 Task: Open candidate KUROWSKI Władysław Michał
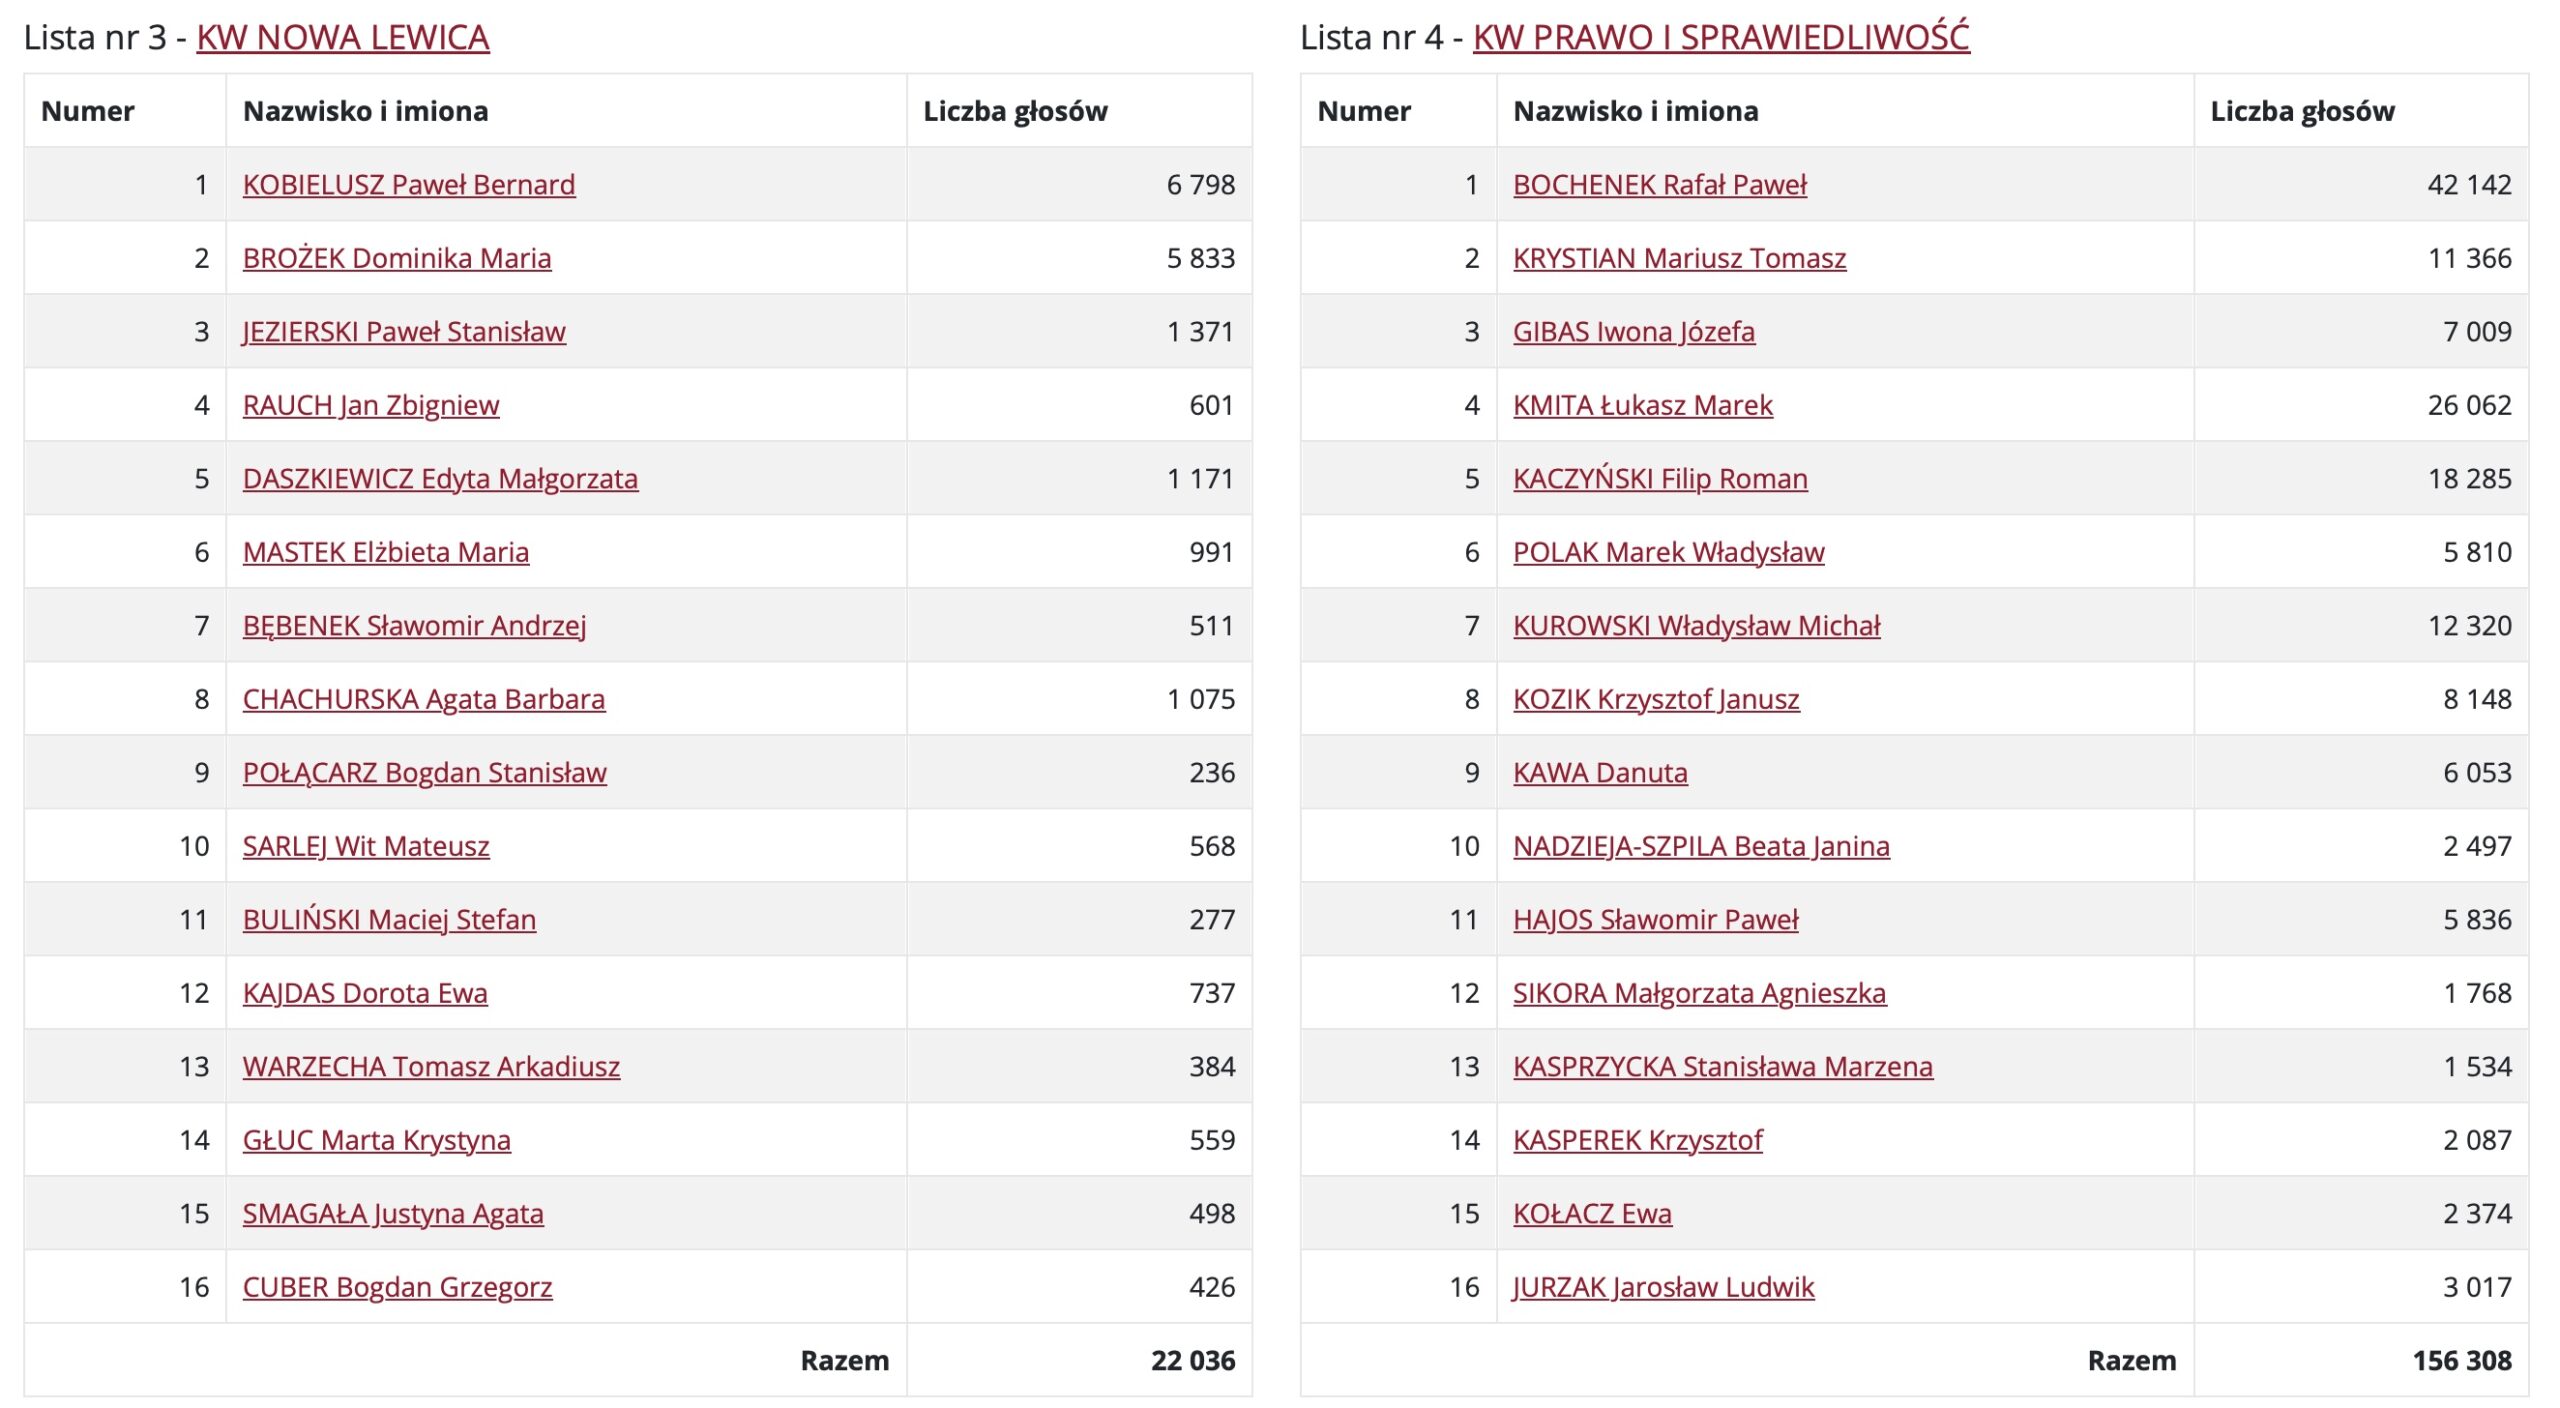1697,626
